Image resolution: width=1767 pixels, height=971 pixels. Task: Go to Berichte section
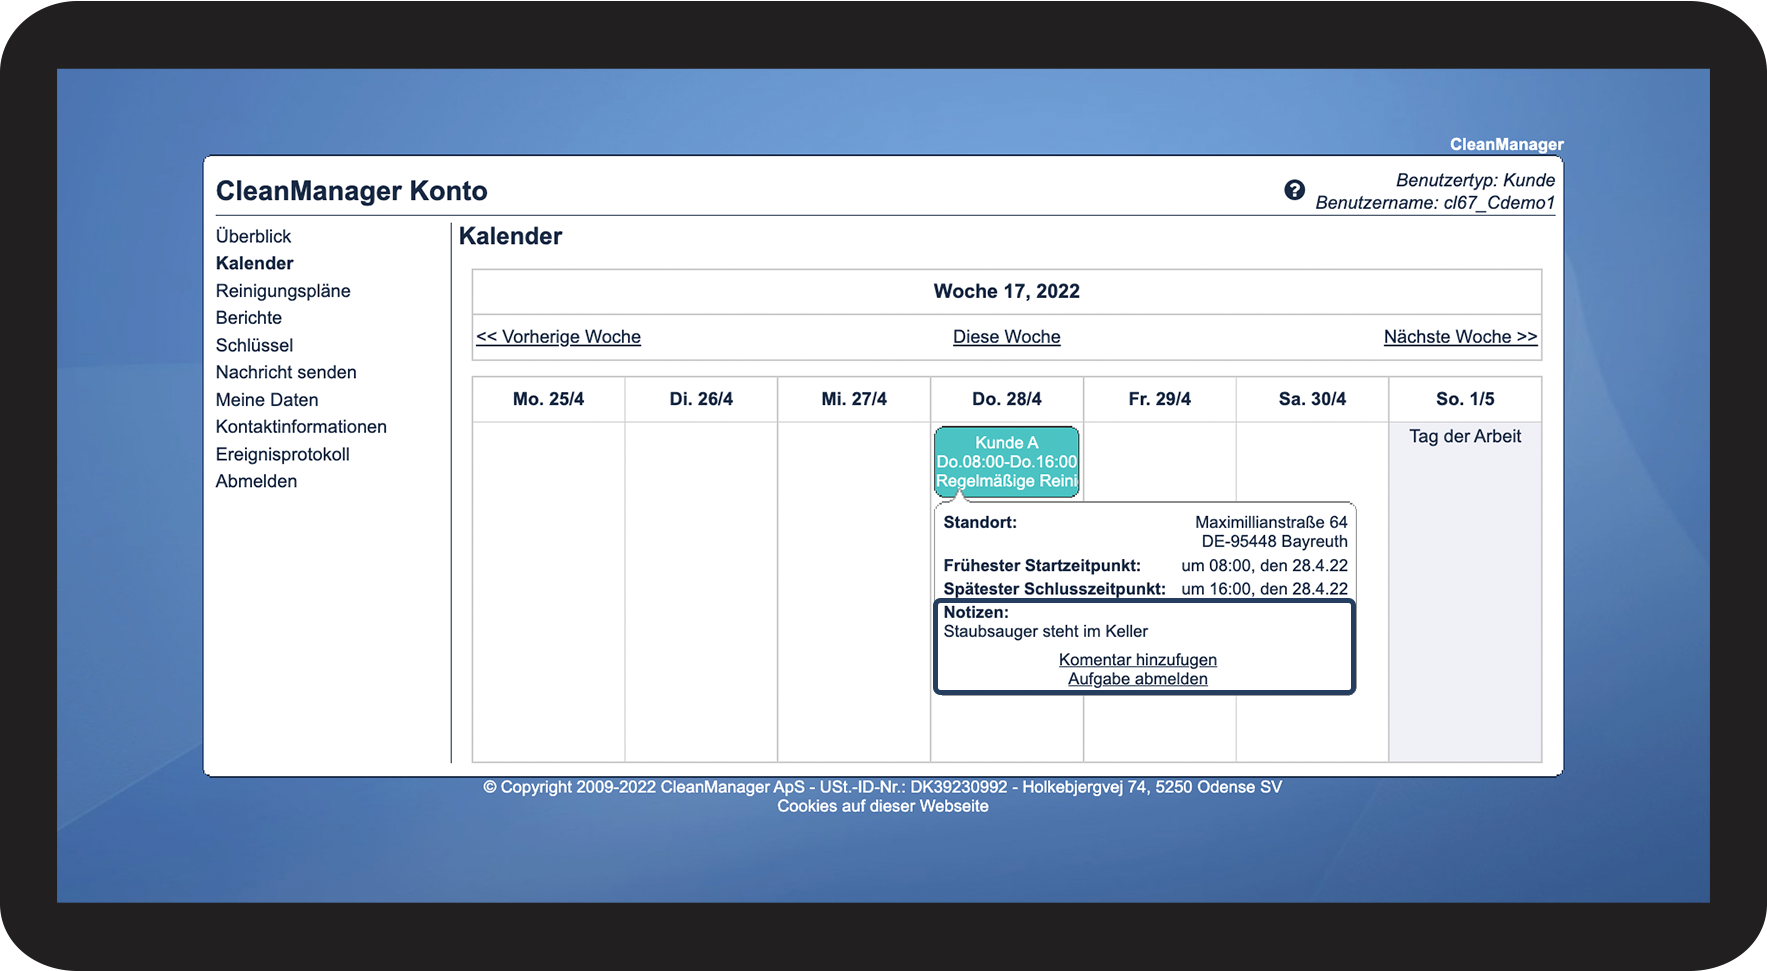click(248, 318)
